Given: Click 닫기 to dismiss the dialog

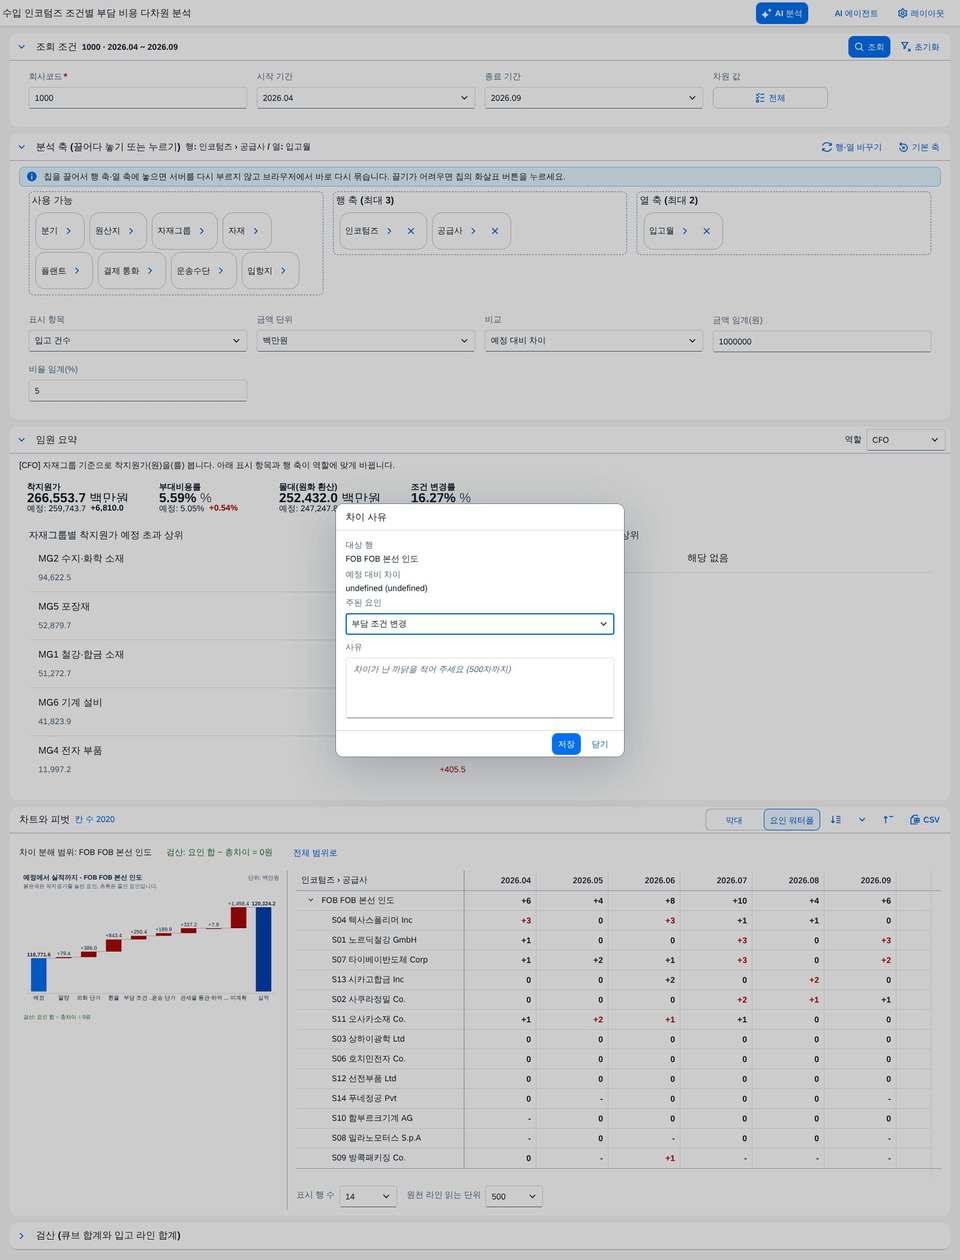Looking at the screenshot, I should pos(600,744).
